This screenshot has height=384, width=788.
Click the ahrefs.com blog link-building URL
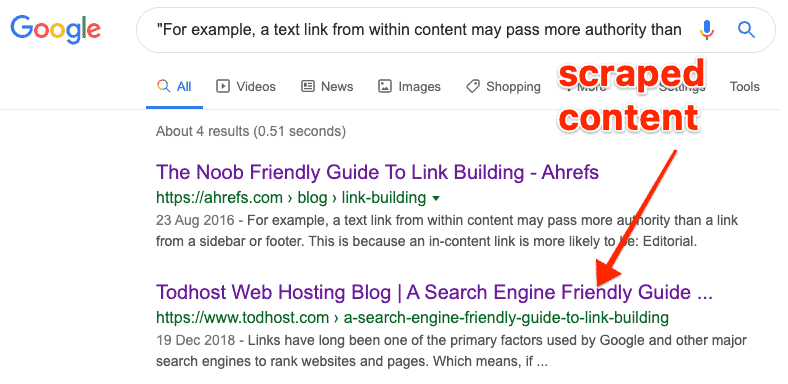291,198
